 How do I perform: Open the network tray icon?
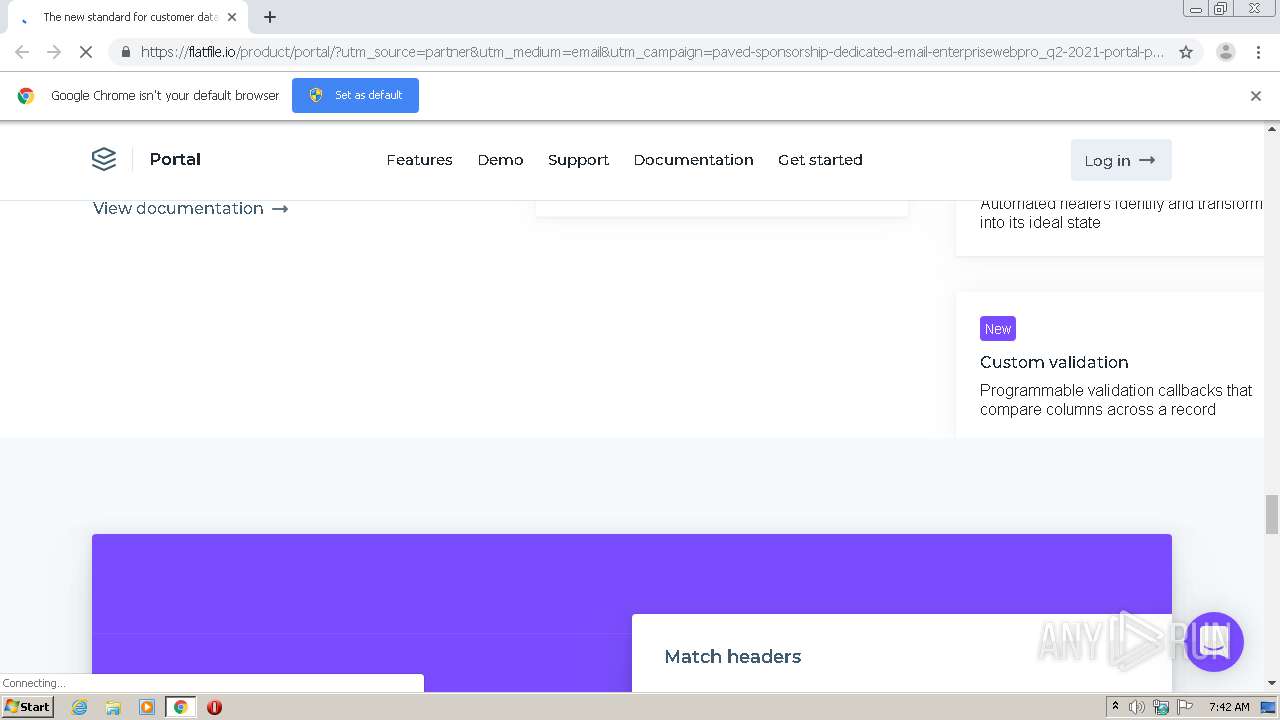pyautogui.click(x=1161, y=707)
